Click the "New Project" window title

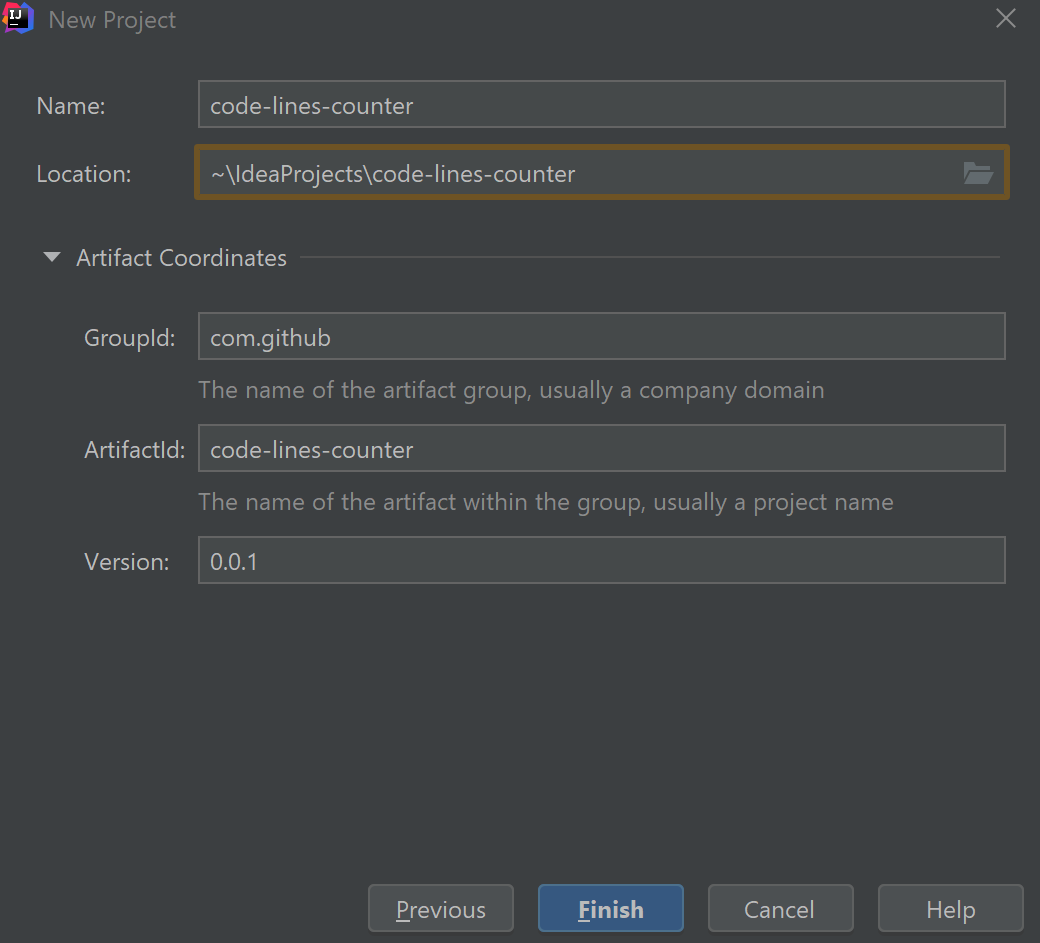pyautogui.click(x=112, y=20)
